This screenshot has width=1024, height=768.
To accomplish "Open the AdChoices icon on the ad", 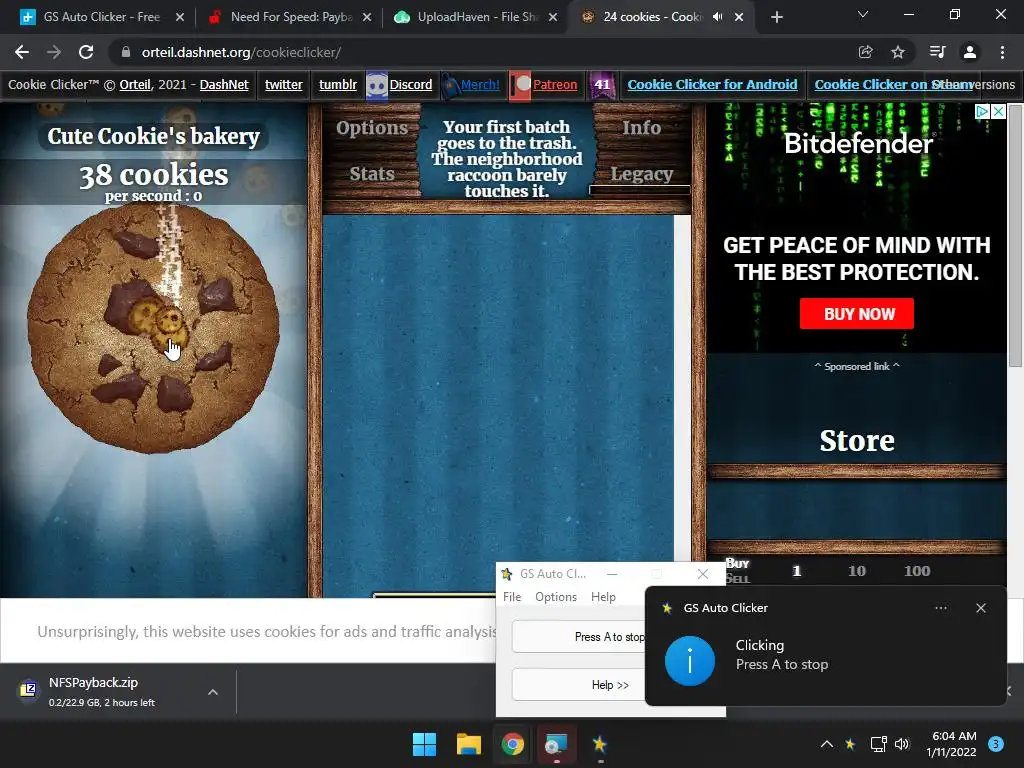I will pyautogui.click(x=982, y=112).
